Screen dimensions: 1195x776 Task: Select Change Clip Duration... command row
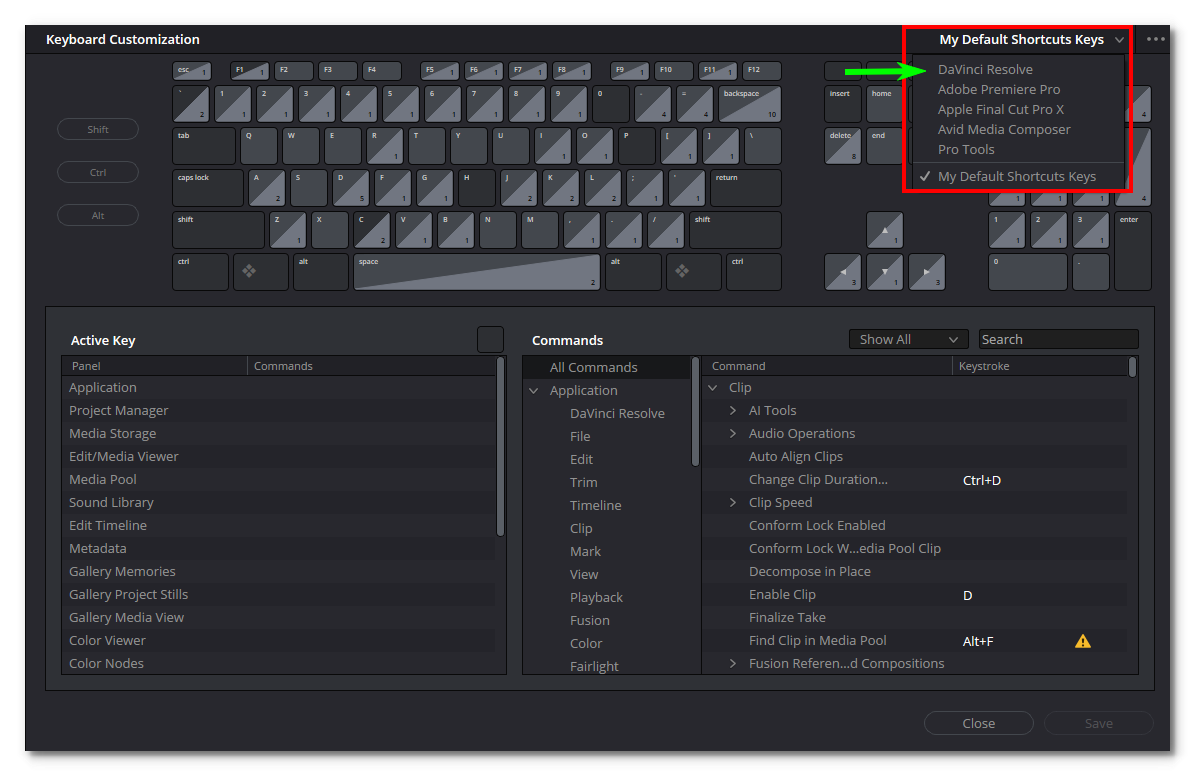point(915,479)
